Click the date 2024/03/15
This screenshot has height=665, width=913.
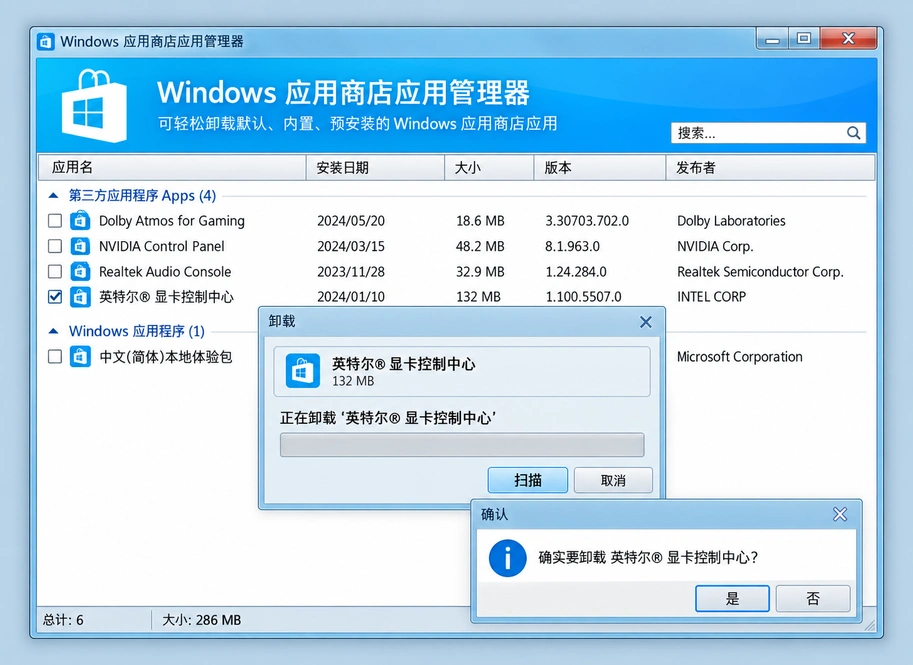(351, 246)
